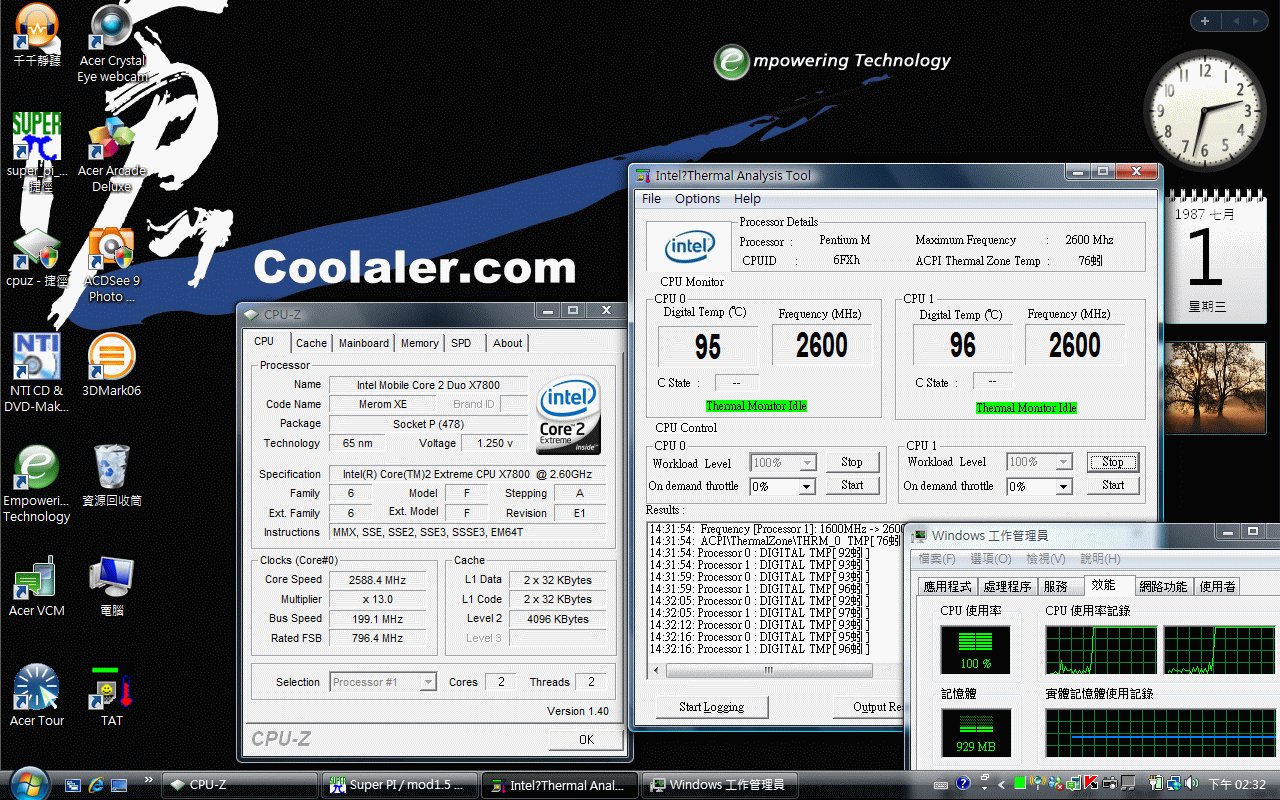Open CPU 0 Workload Level dropdown
Screen dimensions: 1280x800
[806, 463]
